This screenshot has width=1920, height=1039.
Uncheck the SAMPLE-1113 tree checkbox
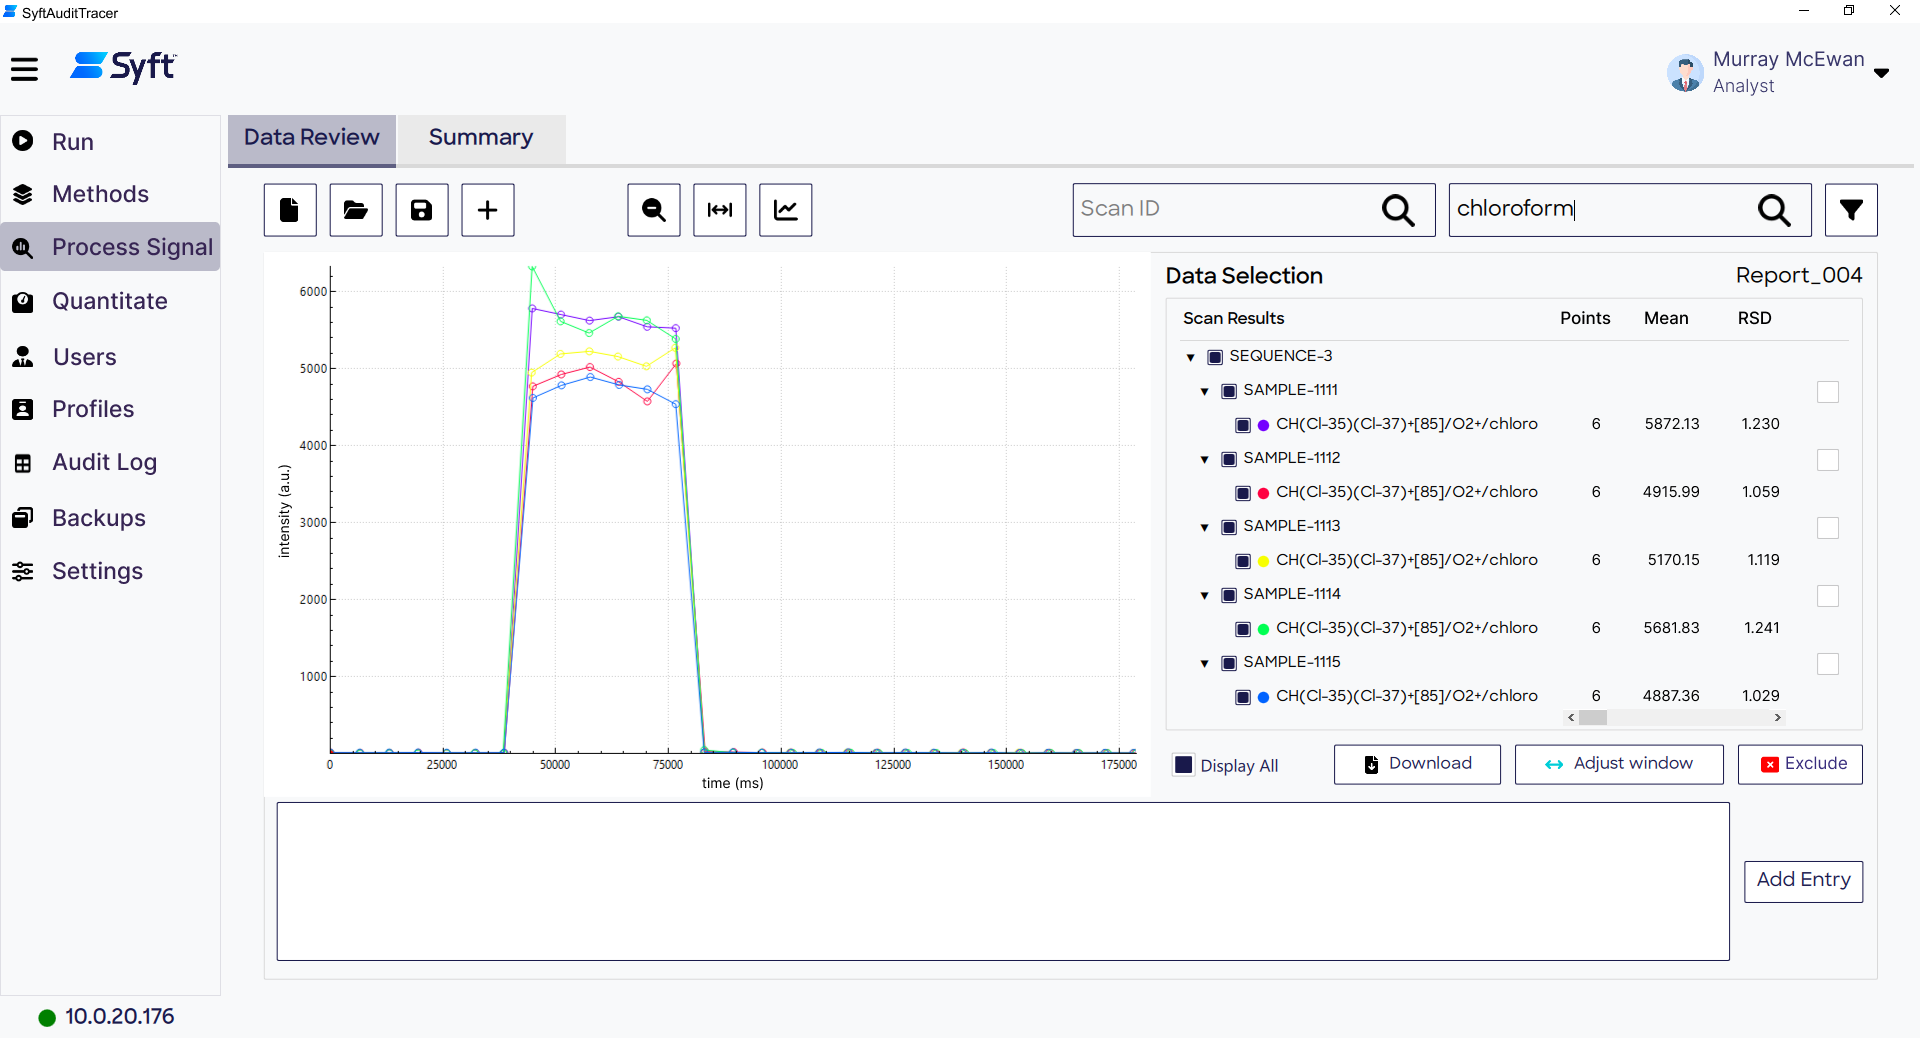(1229, 527)
